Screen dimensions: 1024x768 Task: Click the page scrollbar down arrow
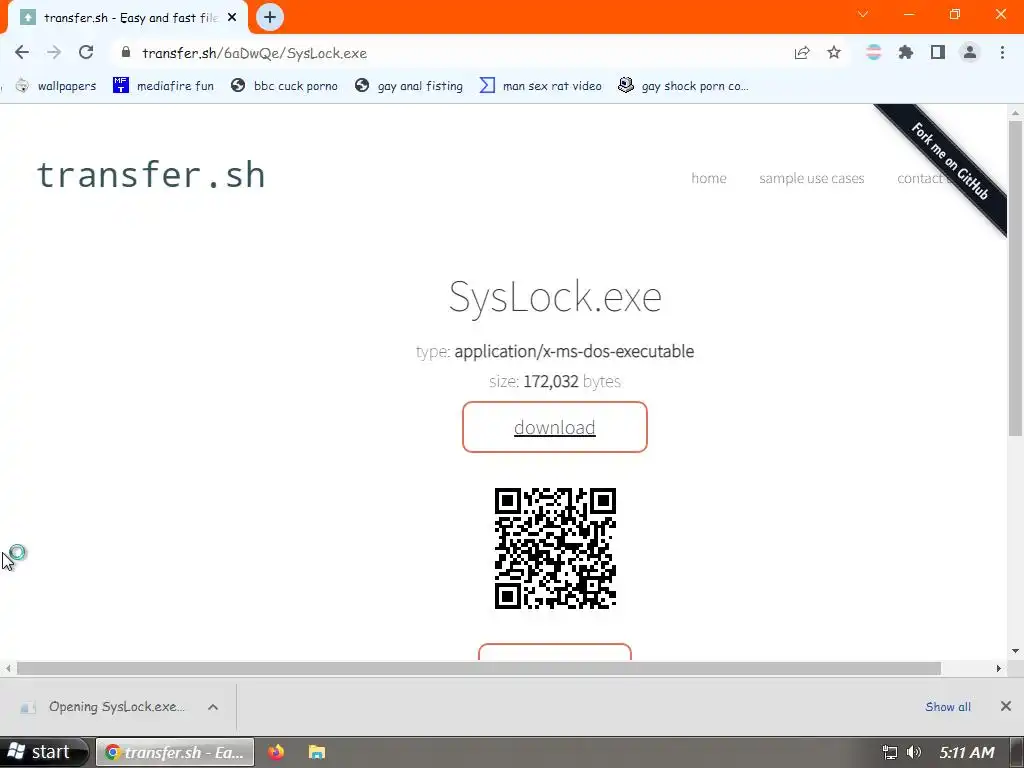pos(1015,650)
